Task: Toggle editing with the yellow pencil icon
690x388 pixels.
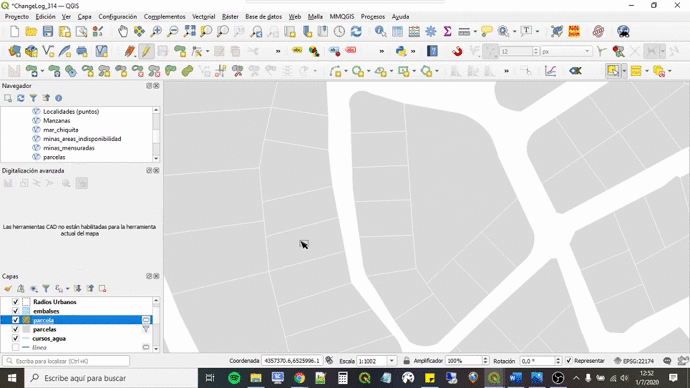Action: coord(146,51)
